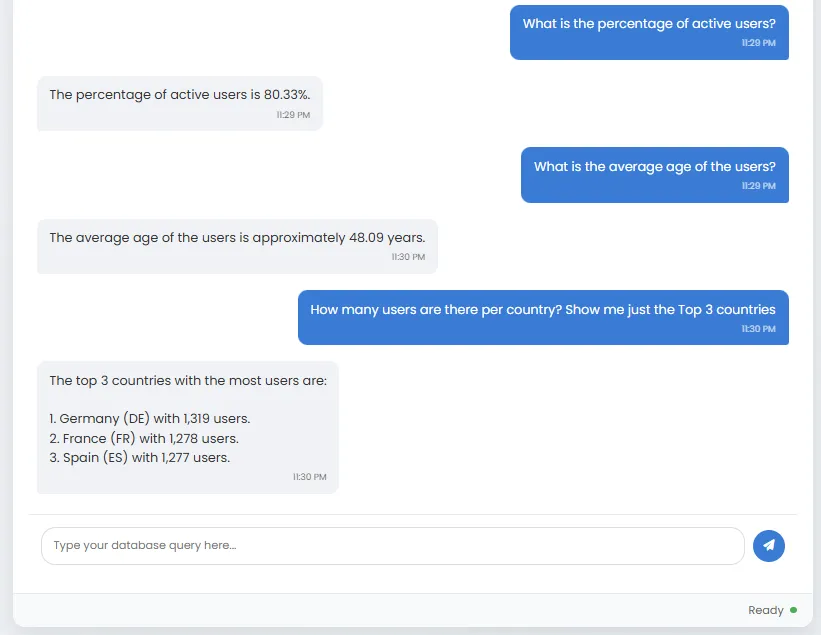The height and width of the screenshot is (635, 821).
Task: Click the Germany (DE) result line
Action: (x=150, y=419)
